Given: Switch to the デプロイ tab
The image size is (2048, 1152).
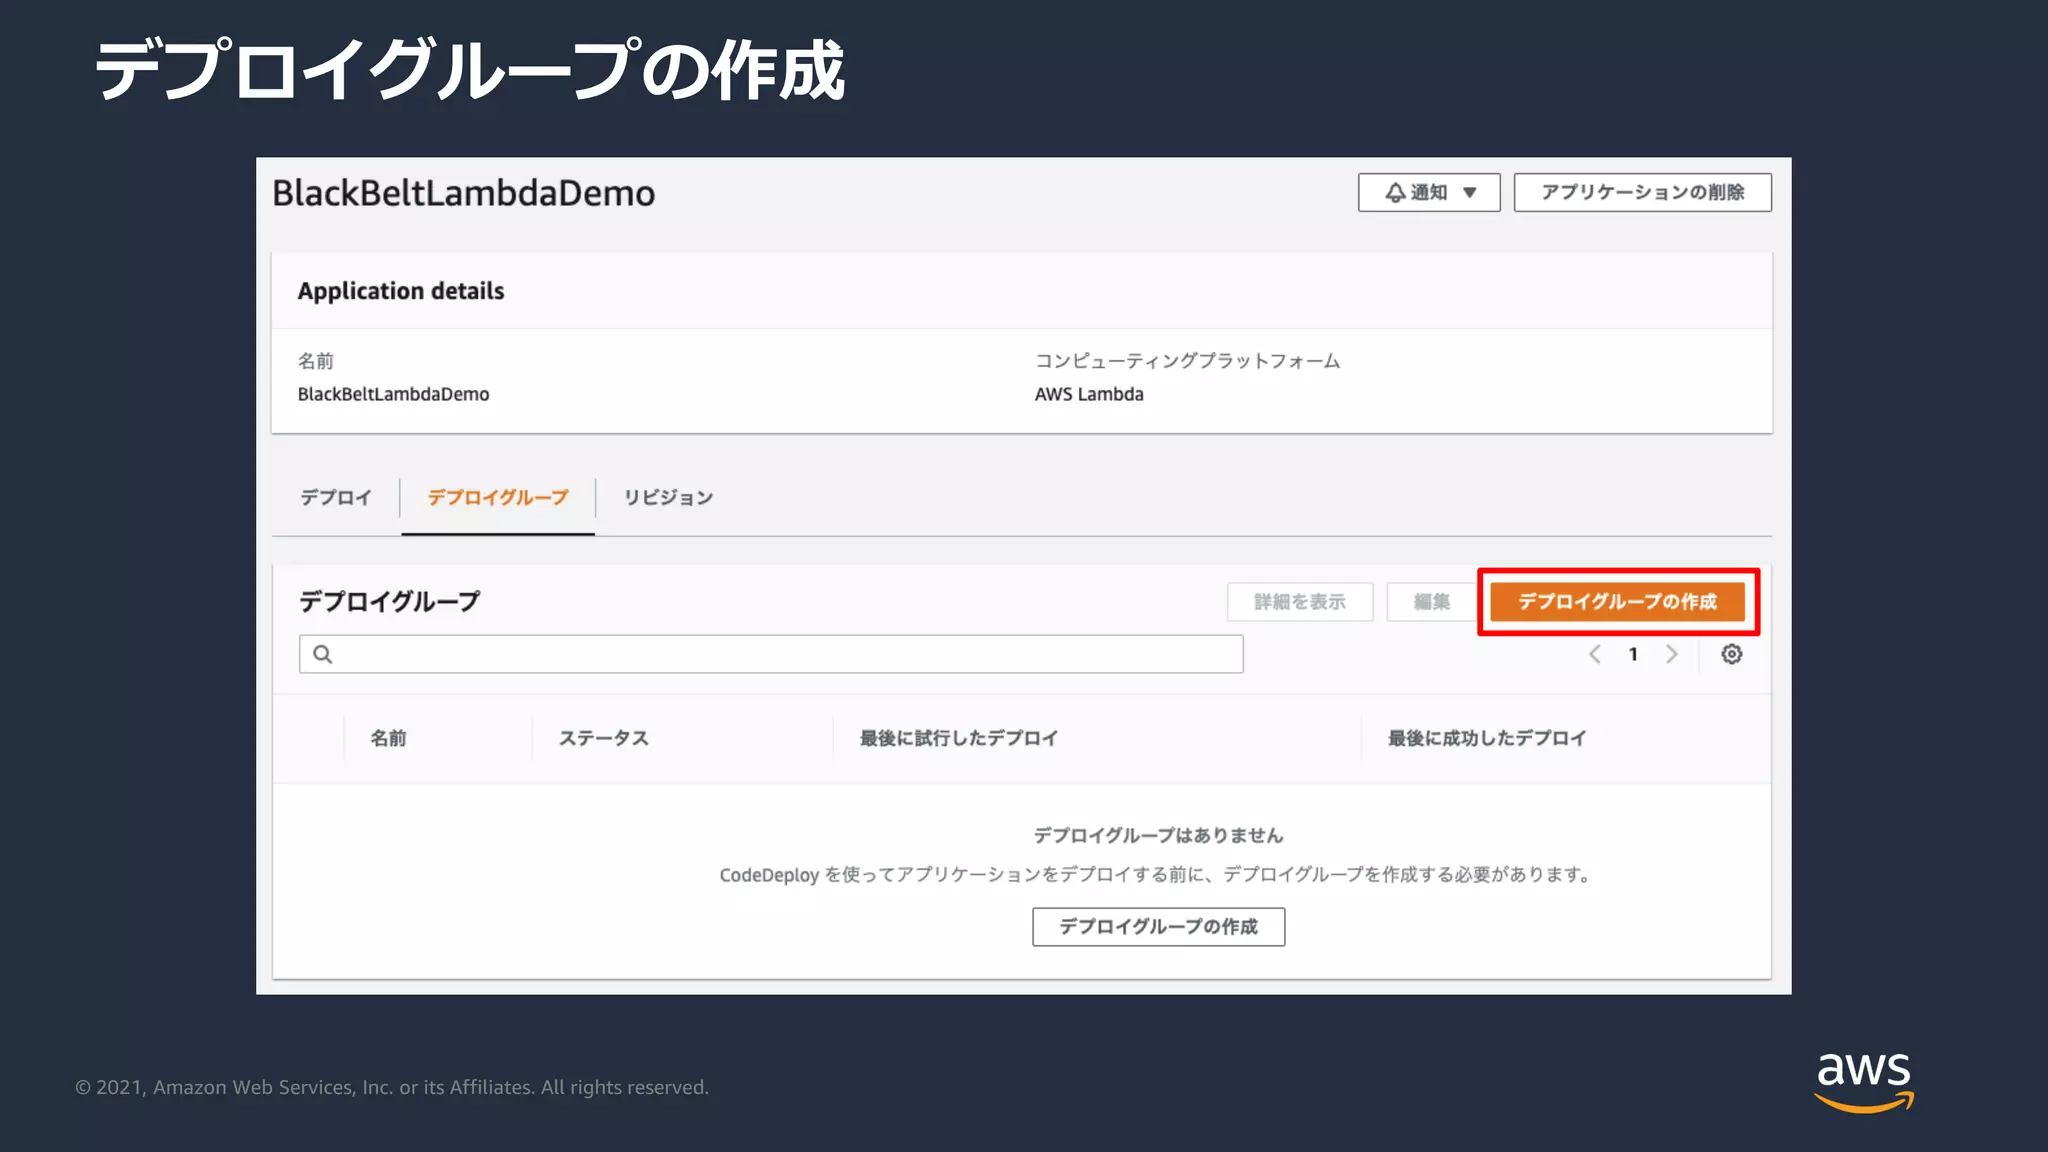Looking at the screenshot, I should pyautogui.click(x=336, y=497).
